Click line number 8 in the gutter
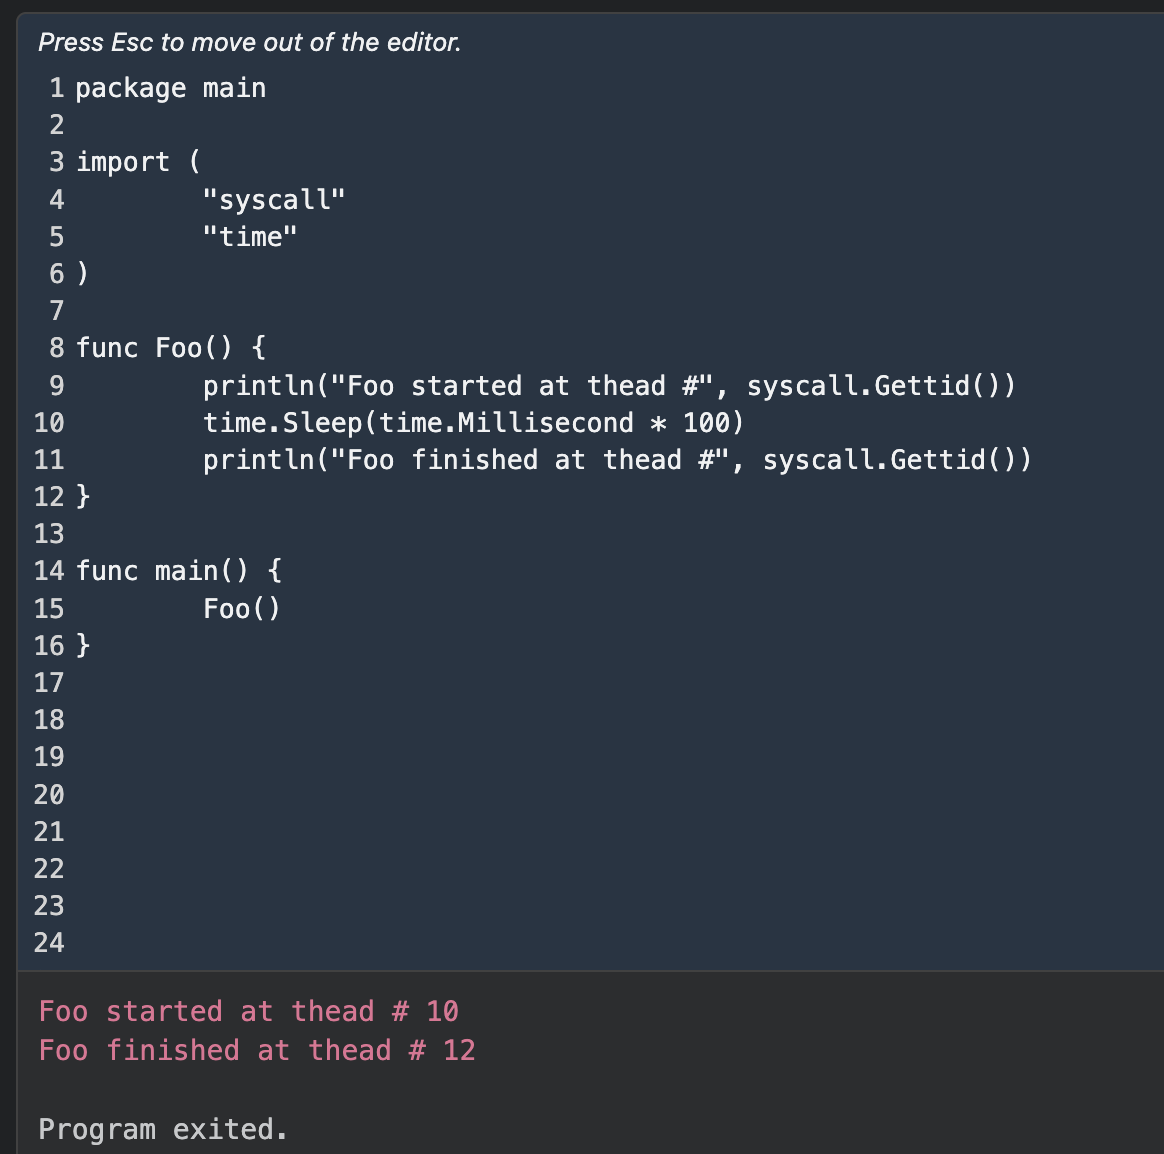 pos(57,348)
